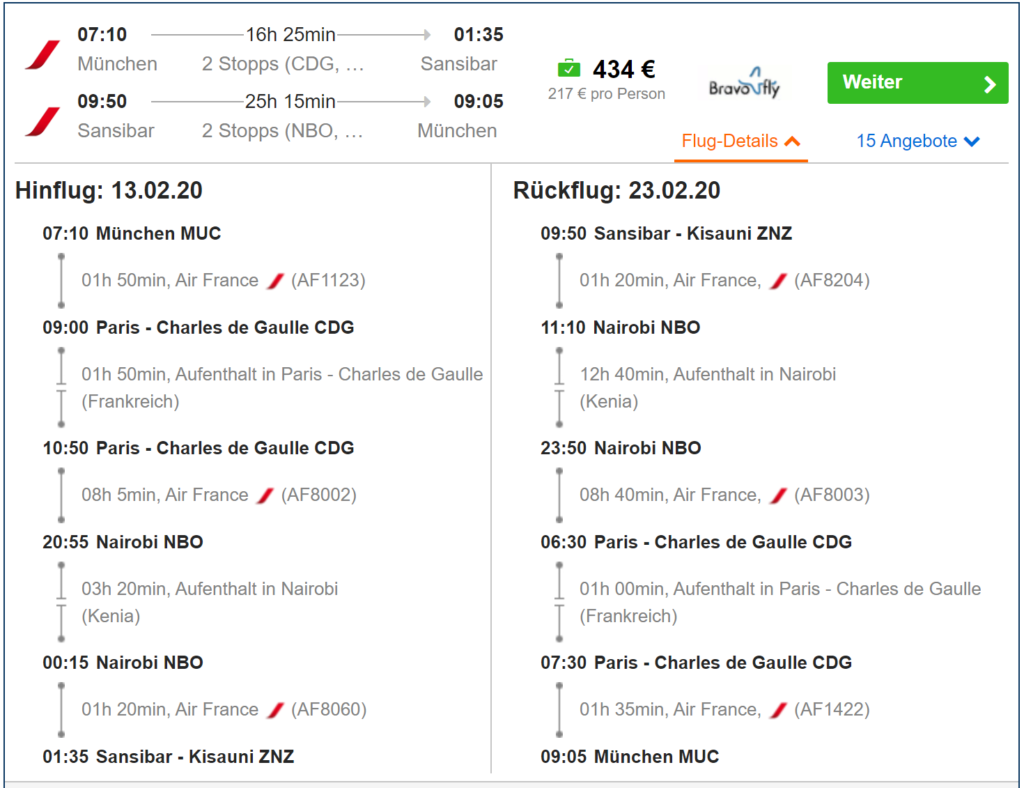Click the arrow next to 15 Angebote
1024x788 pixels.
972,141
